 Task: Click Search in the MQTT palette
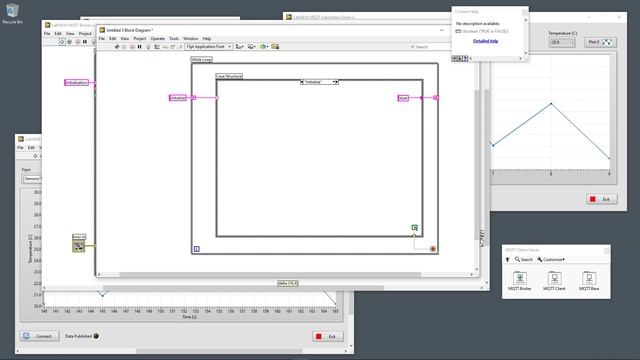tap(524, 260)
